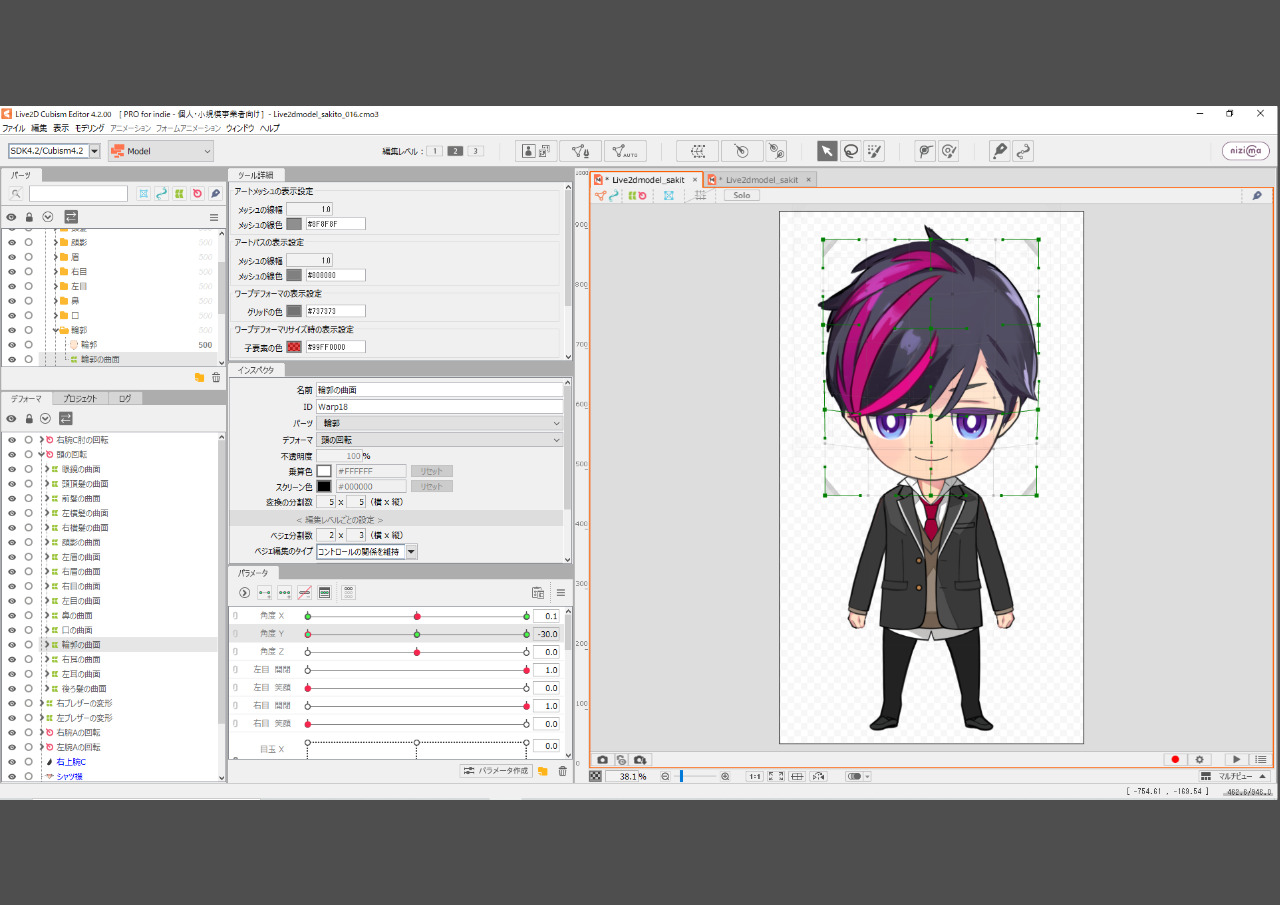Open the Model workspace dropdown
Screen dimensions: 1280x905
(x=161, y=151)
